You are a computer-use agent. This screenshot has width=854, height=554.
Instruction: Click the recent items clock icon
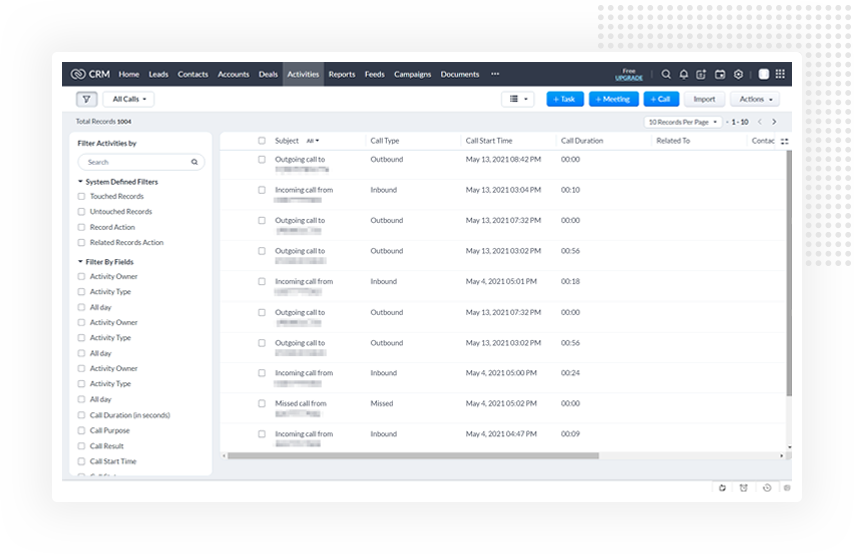[767, 488]
